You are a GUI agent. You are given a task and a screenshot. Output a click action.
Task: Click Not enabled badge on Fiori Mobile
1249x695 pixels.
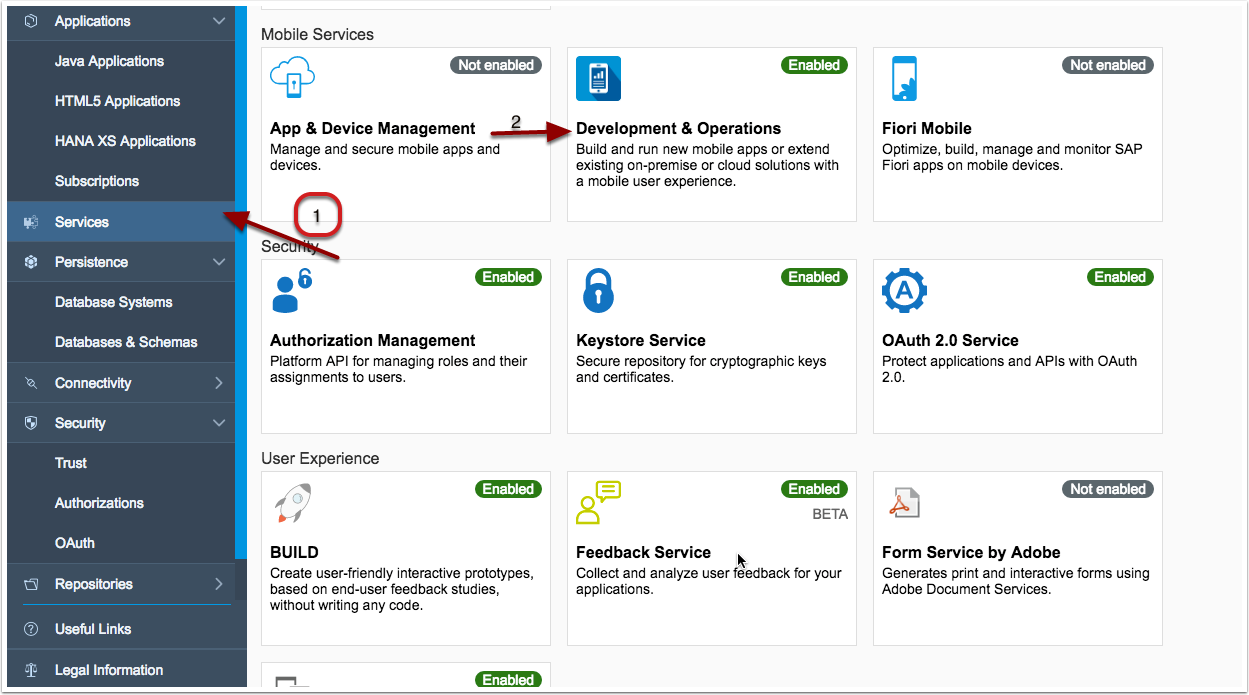(x=1108, y=65)
